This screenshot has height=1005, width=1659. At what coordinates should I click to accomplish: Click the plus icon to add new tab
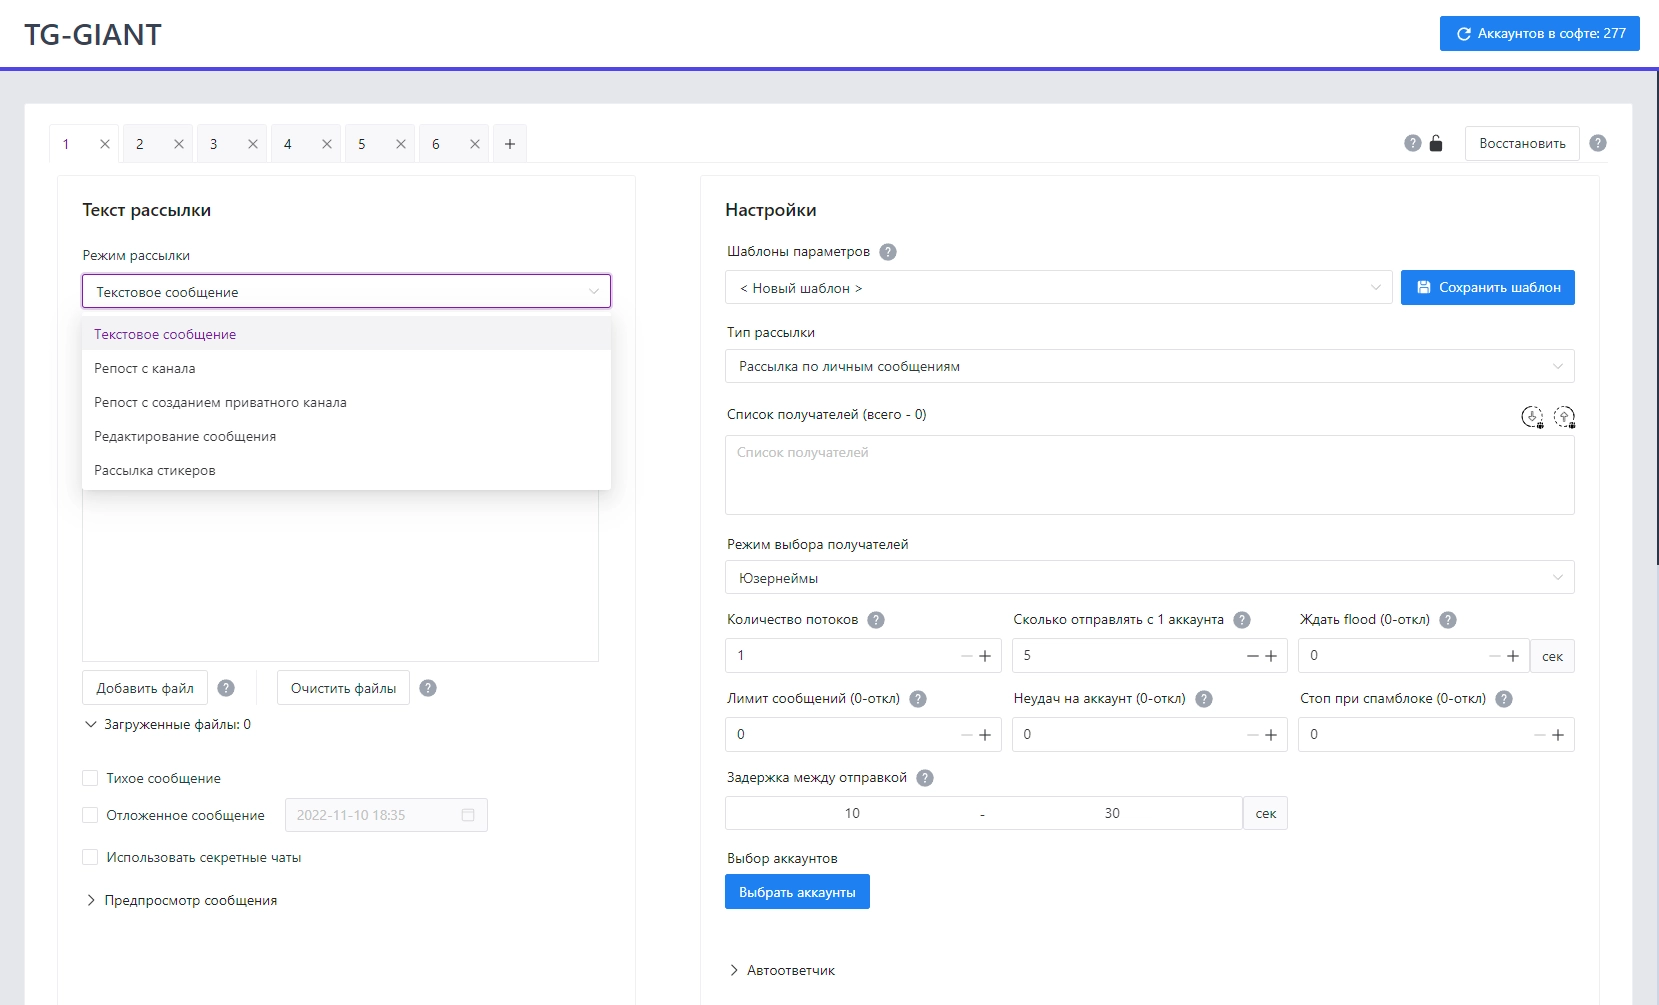(x=510, y=144)
